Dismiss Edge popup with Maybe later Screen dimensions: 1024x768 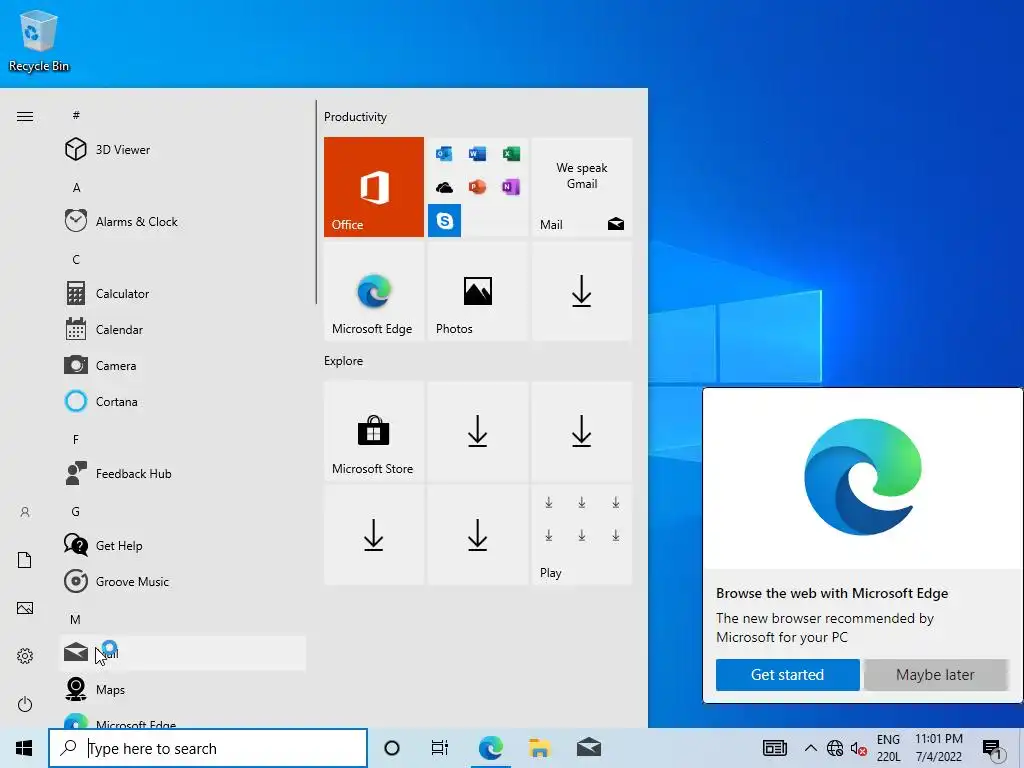935,675
